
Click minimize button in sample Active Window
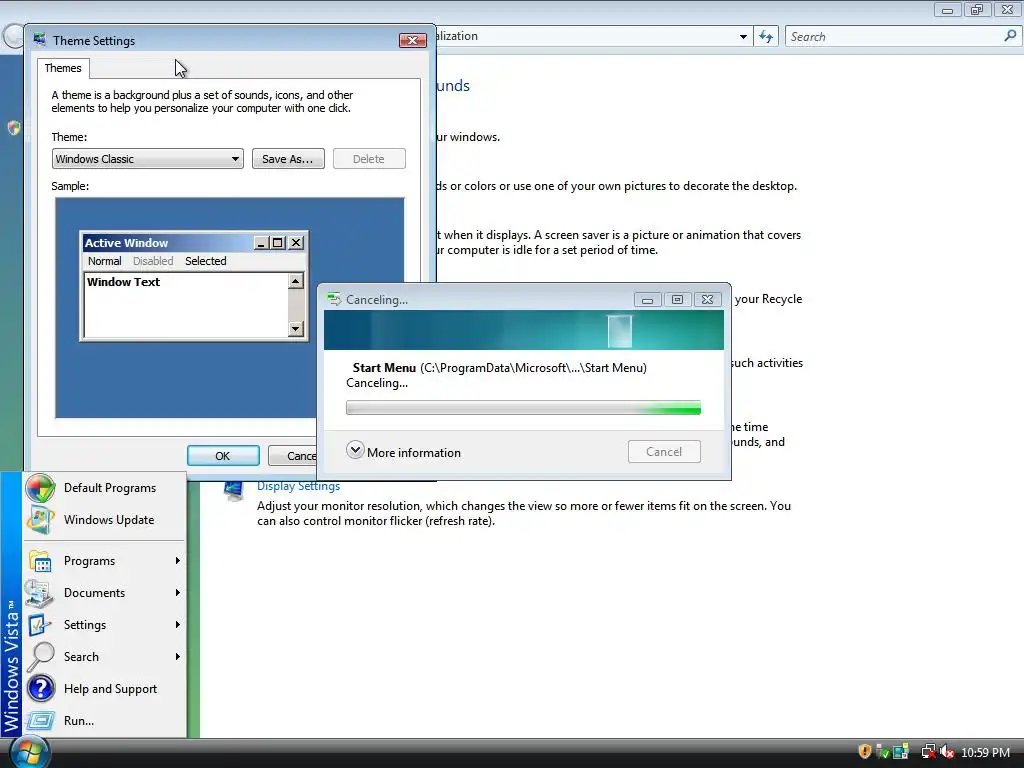point(261,243)
